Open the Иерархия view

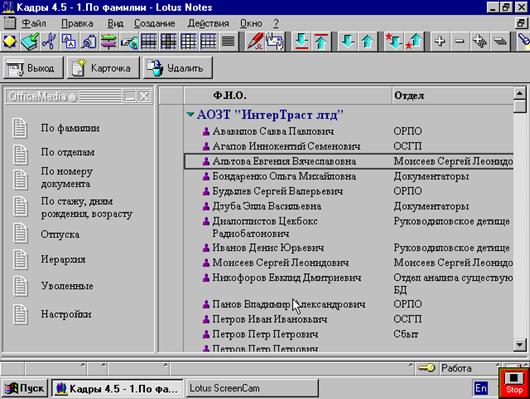click(x=63, y=259)
